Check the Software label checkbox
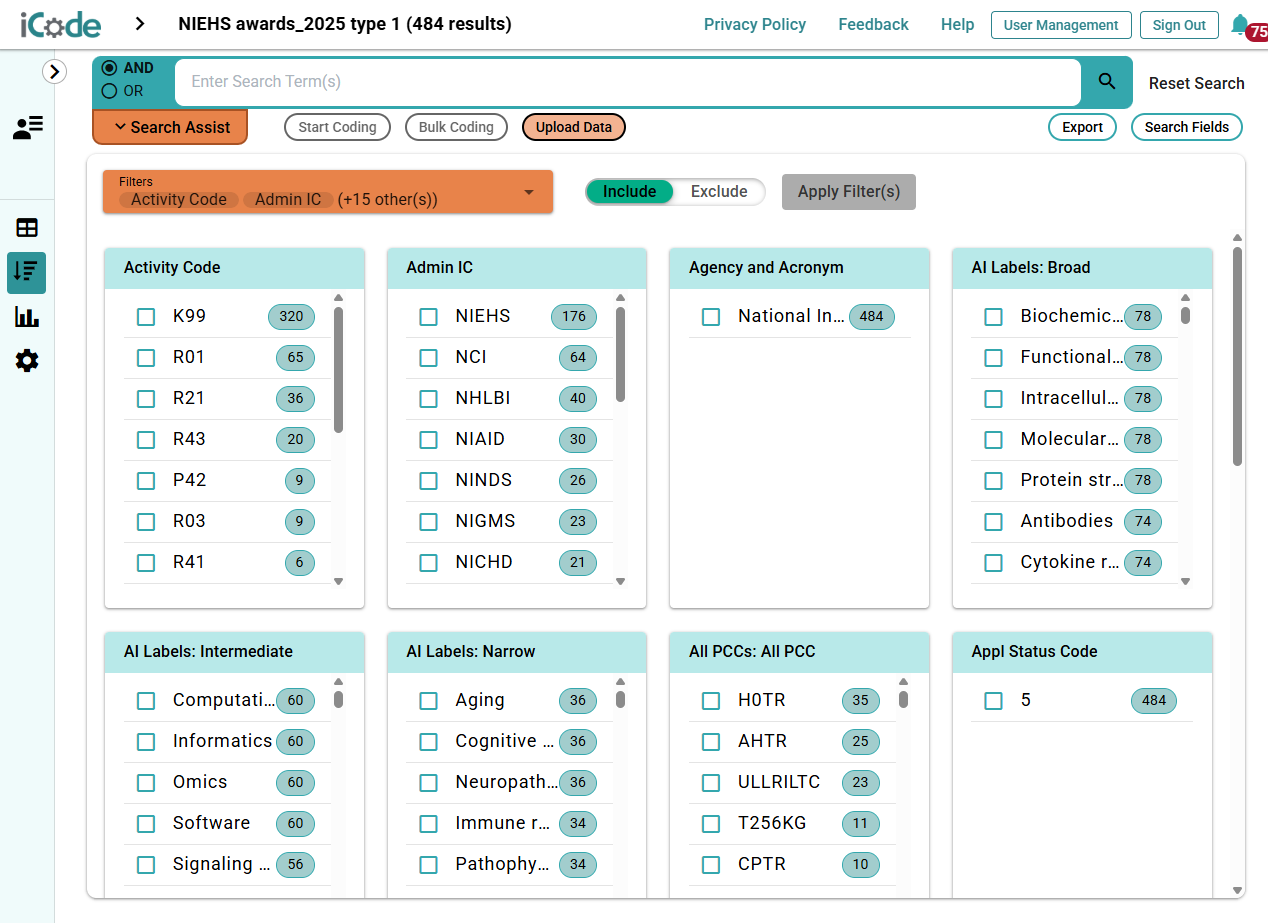Viewport: 1268px width, 923px height. pos(146,824)
